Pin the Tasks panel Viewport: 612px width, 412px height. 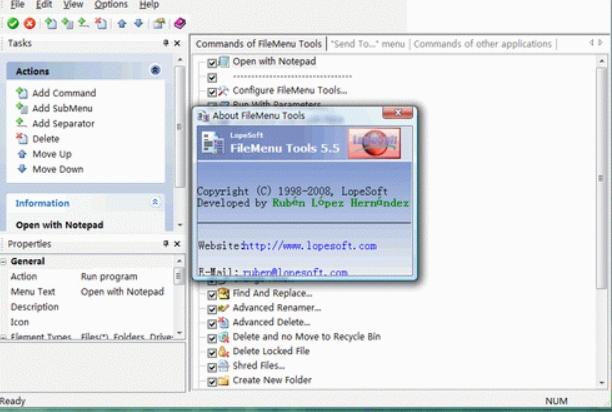165,43
